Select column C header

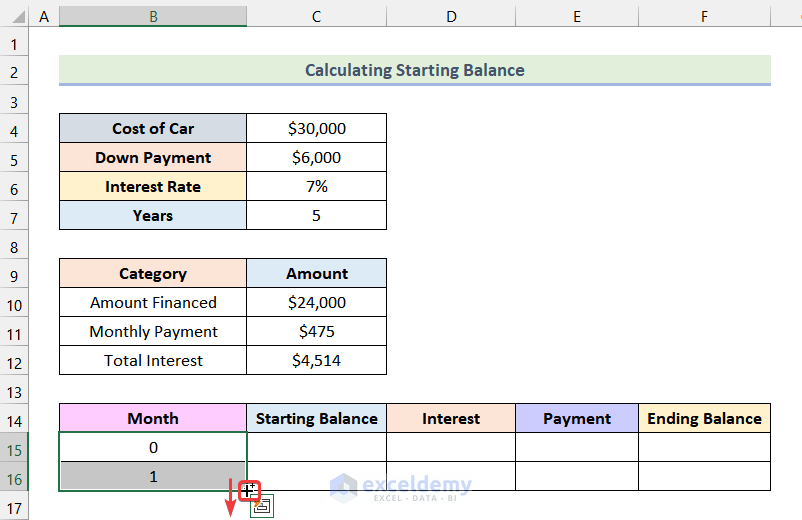pyautogui.click(x=317, y=16)
